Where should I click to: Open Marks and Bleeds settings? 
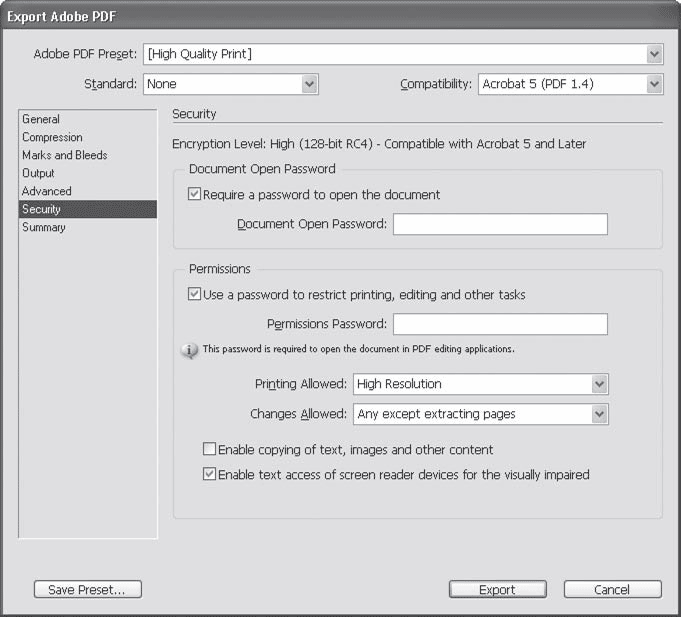pos(64,155)
